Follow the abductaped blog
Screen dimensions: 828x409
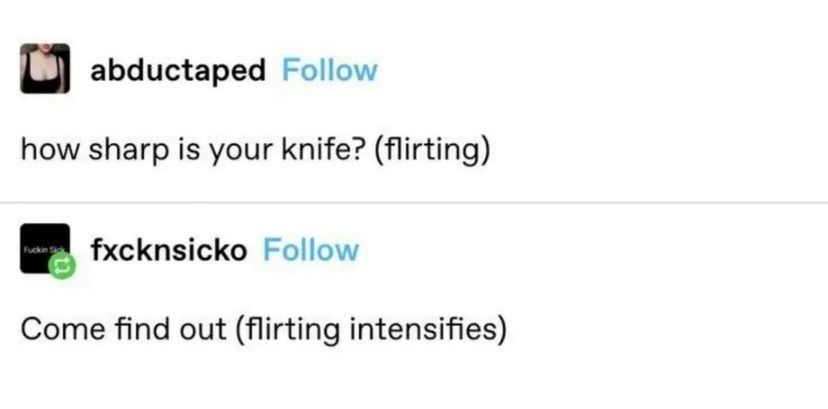click(329, 70)
